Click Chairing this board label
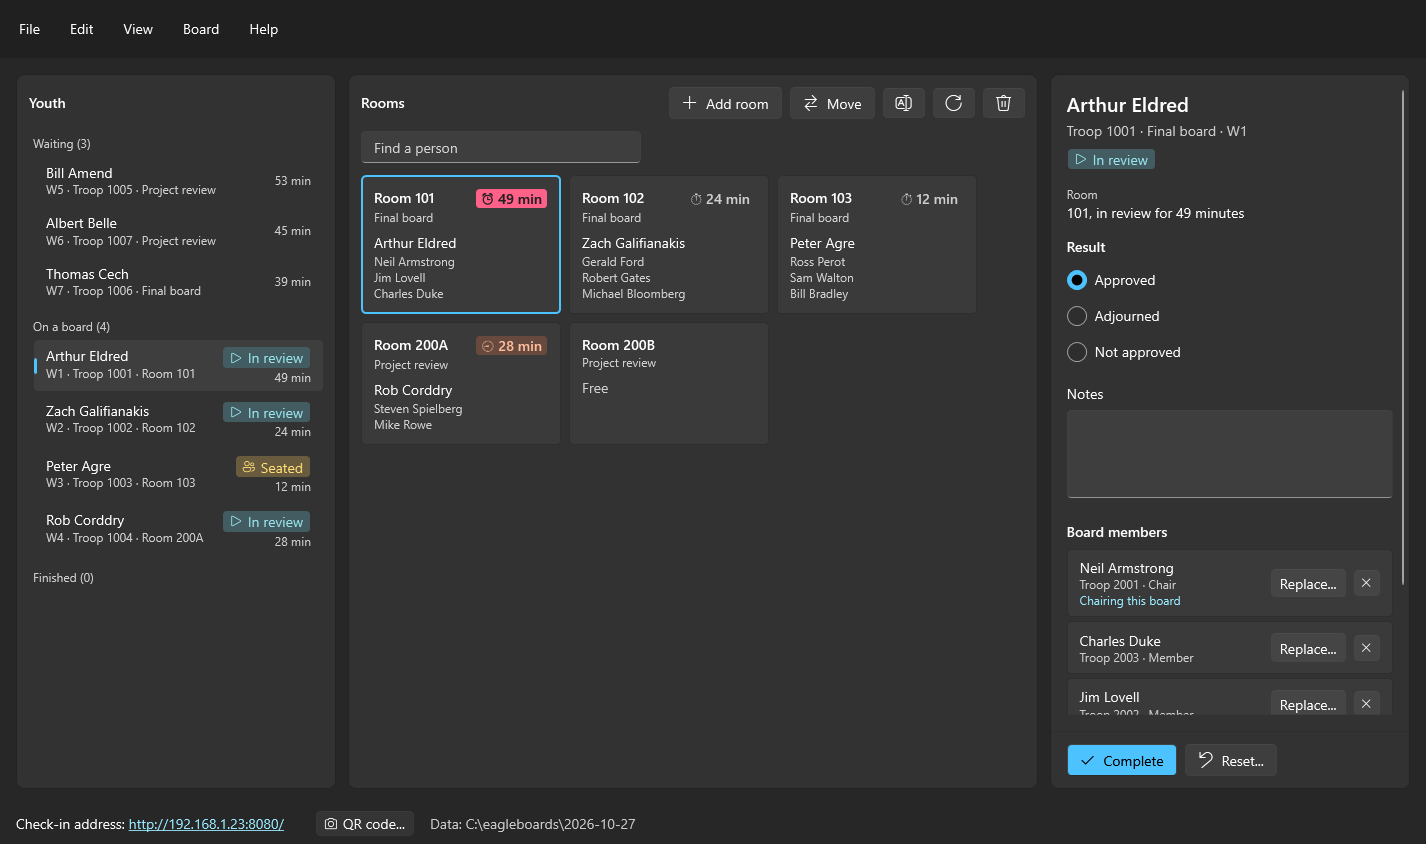This screenshot has height=844, width=1426. click(x=1130, y=601)
